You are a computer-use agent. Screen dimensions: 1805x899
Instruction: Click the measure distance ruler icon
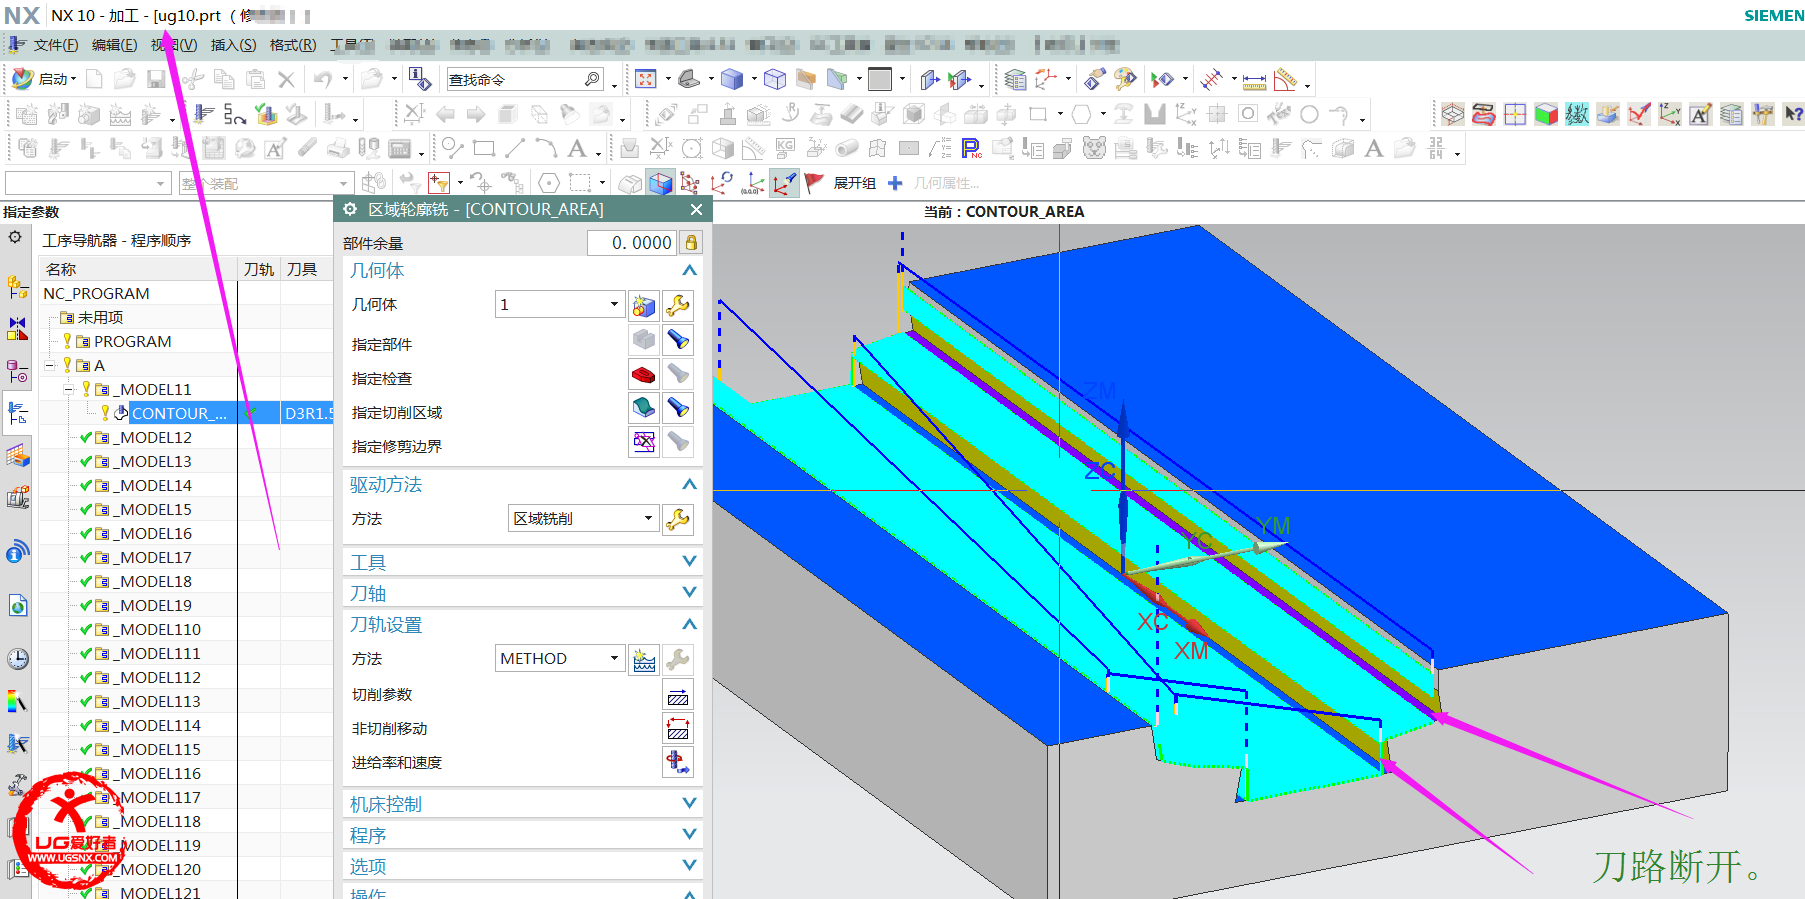[1254, 79]
